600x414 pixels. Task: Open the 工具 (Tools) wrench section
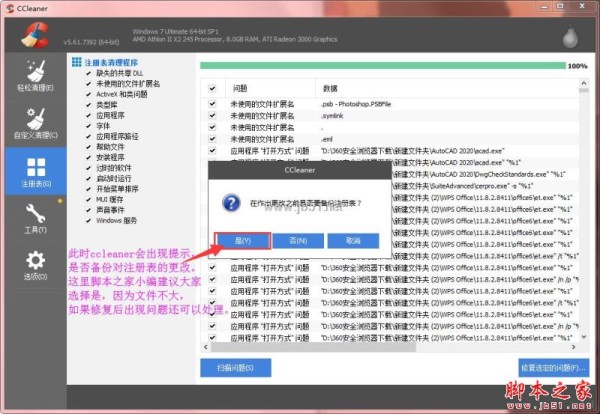[x=34, y=218]
